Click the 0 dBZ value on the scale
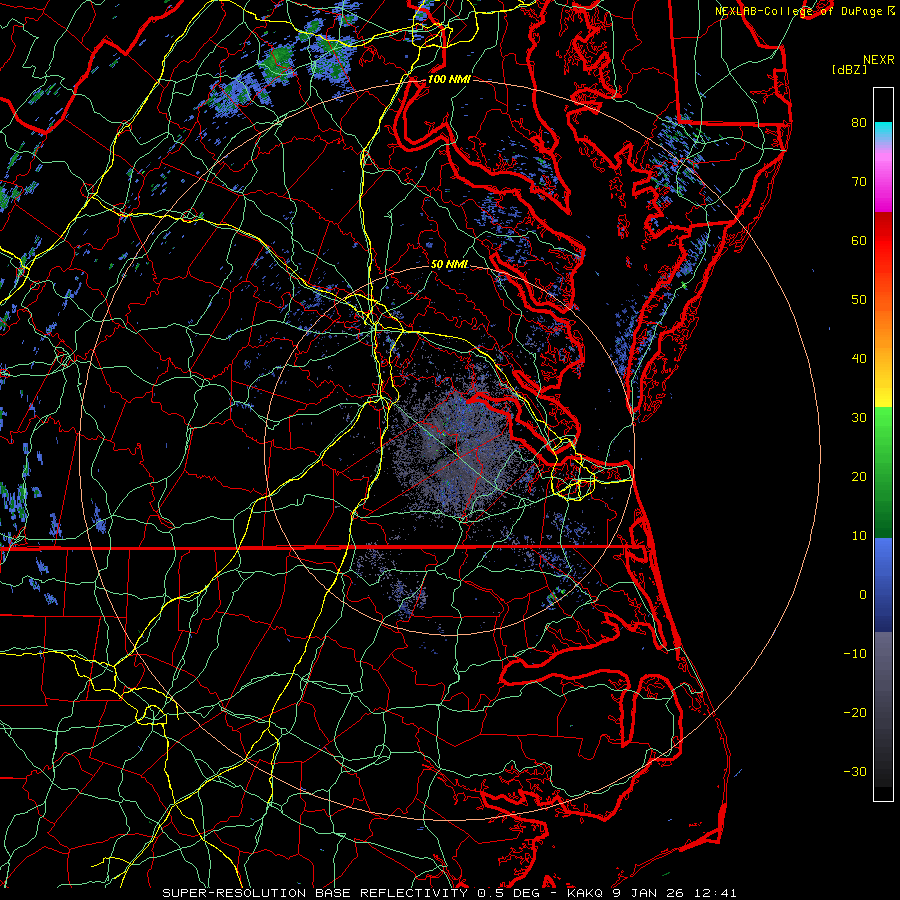This screenshot has width=900, height=900. (x=863, y=595)
